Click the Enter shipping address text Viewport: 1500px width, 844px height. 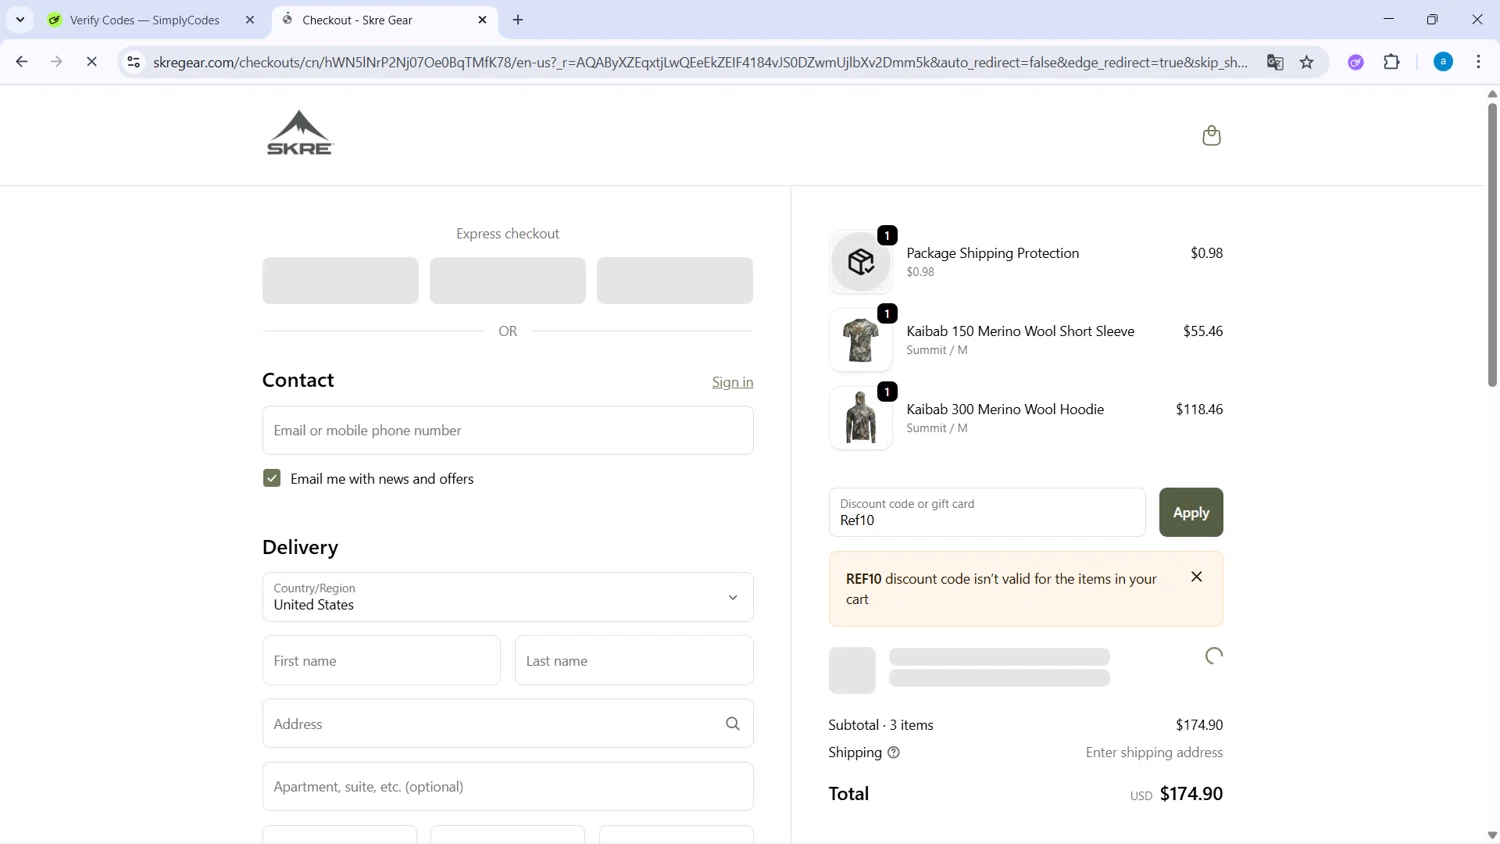pyautogui.click(x=1154, y=753)
